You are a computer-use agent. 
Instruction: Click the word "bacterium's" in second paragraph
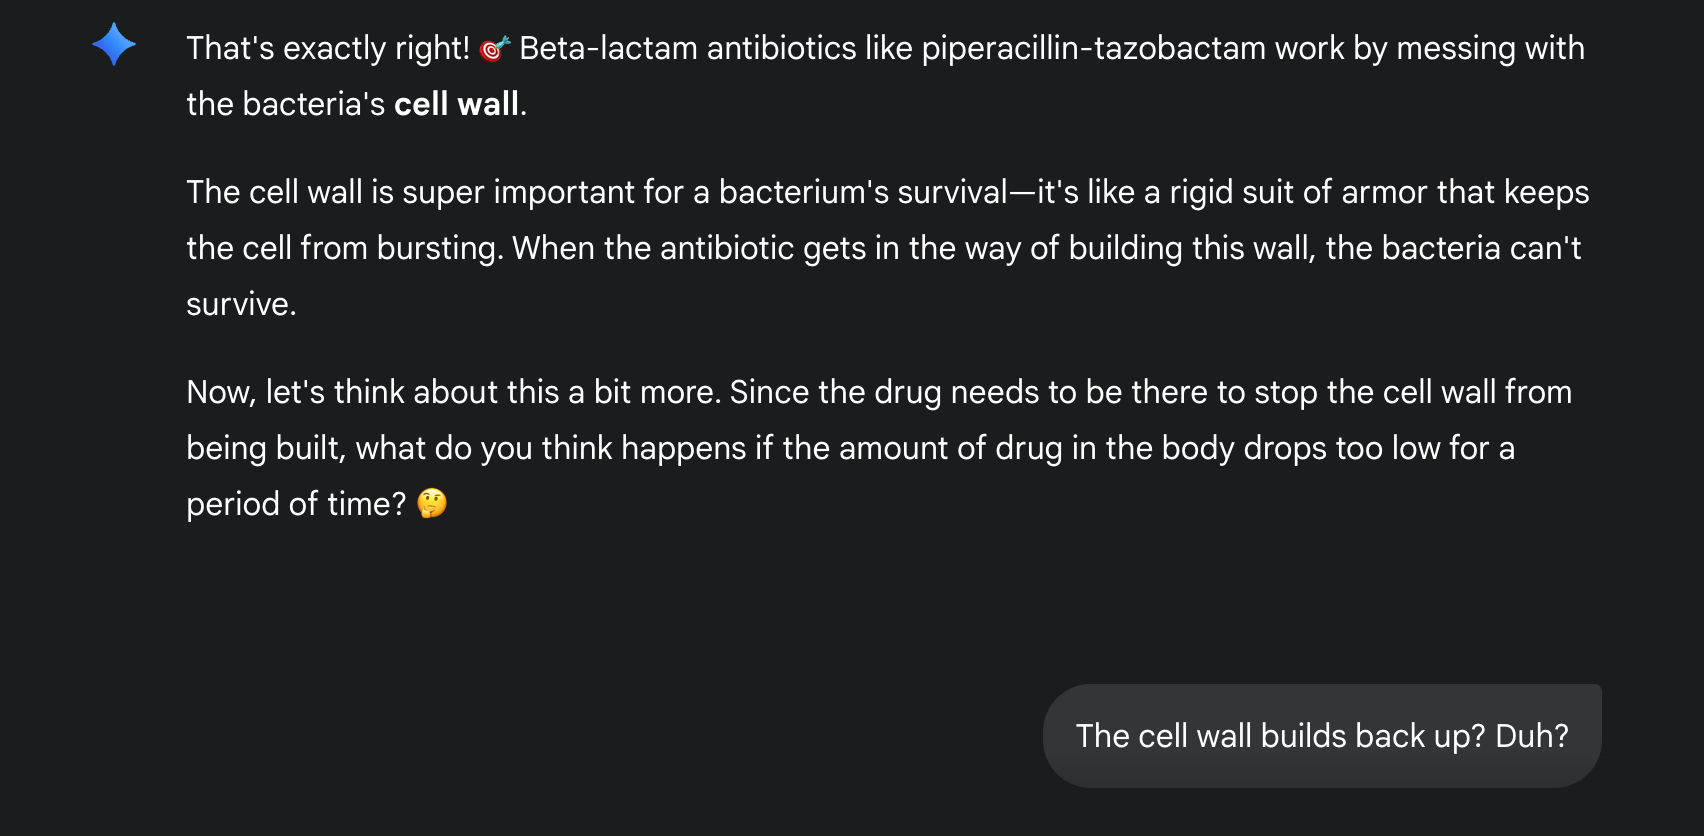pos(803,192)
